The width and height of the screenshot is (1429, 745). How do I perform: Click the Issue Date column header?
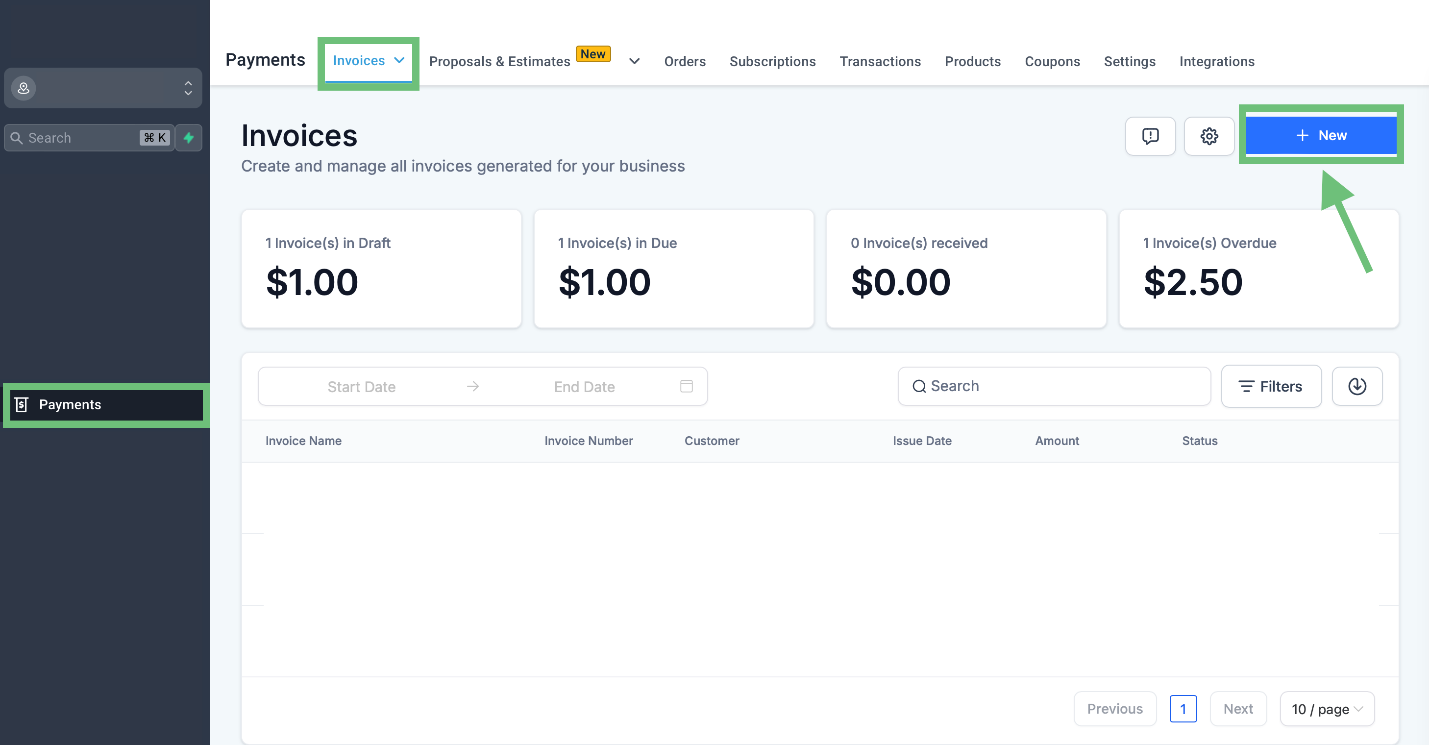coord(922,441)
